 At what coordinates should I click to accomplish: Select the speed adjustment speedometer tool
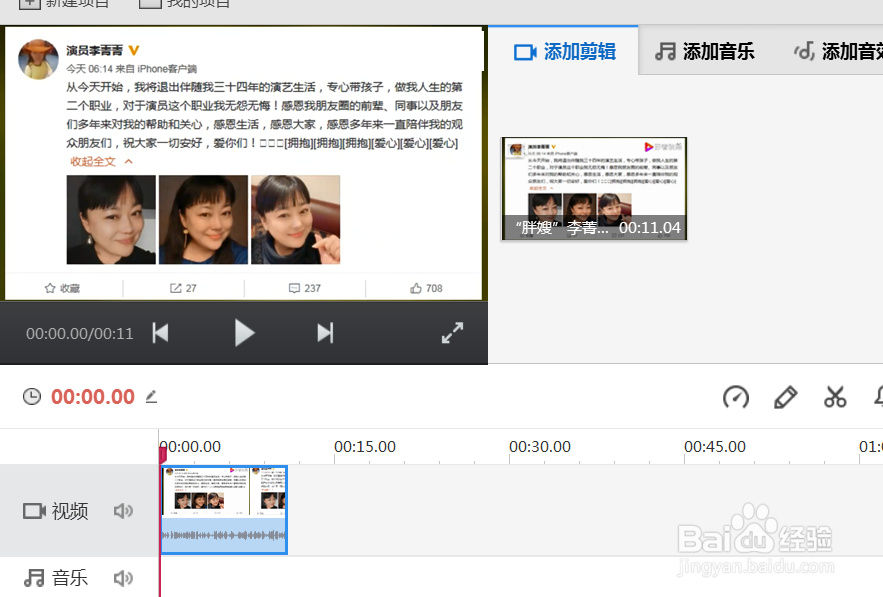coord(736,397)
